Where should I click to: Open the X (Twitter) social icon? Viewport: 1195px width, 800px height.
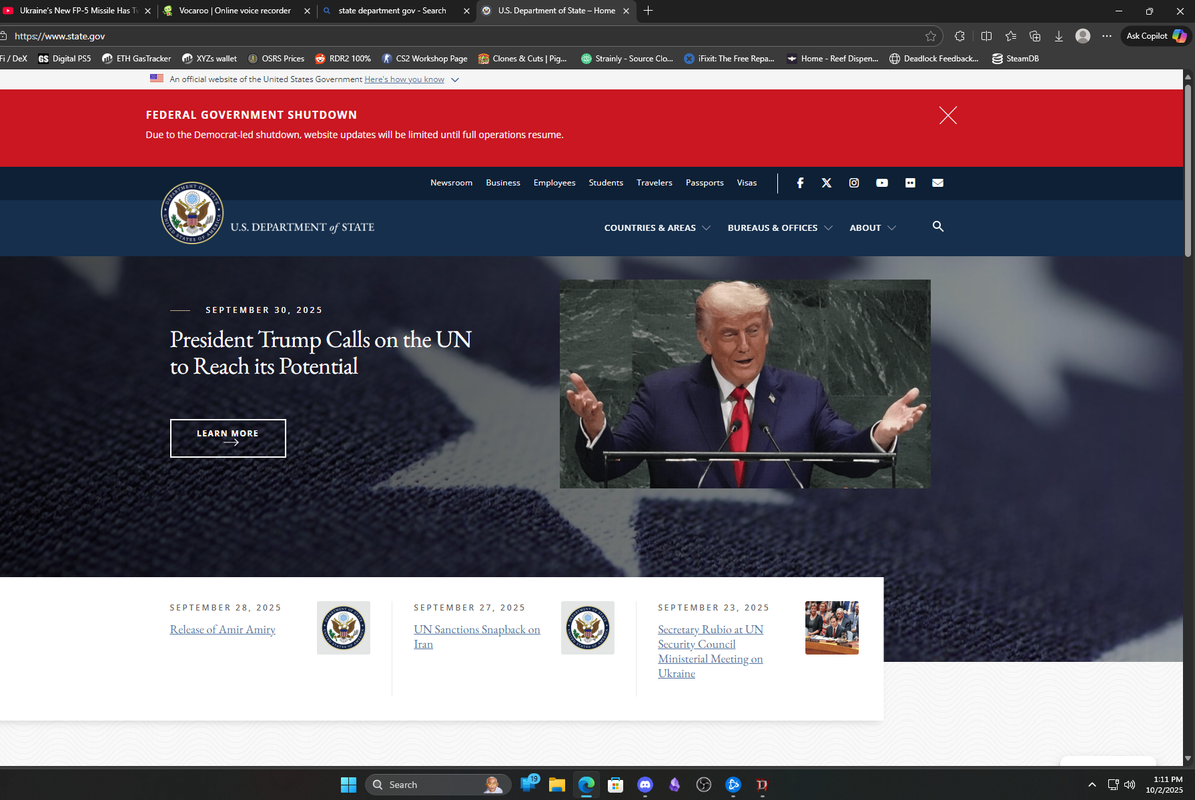(x=826, y=183)
